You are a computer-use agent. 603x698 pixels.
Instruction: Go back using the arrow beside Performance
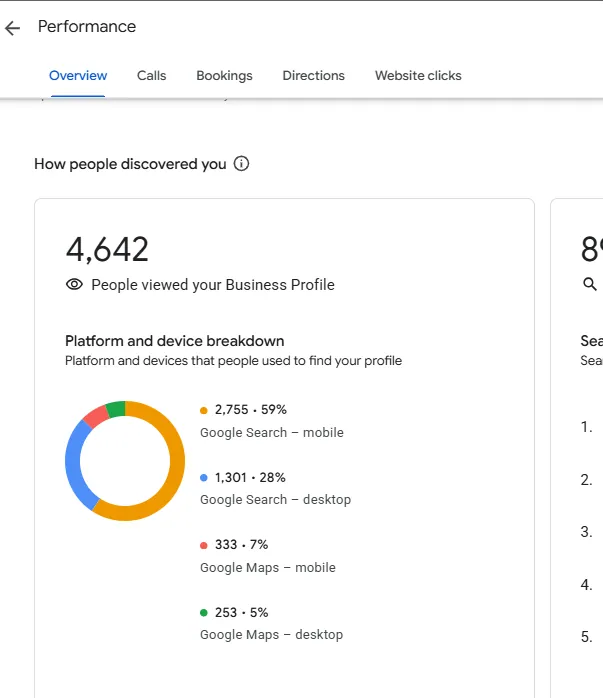12,28
